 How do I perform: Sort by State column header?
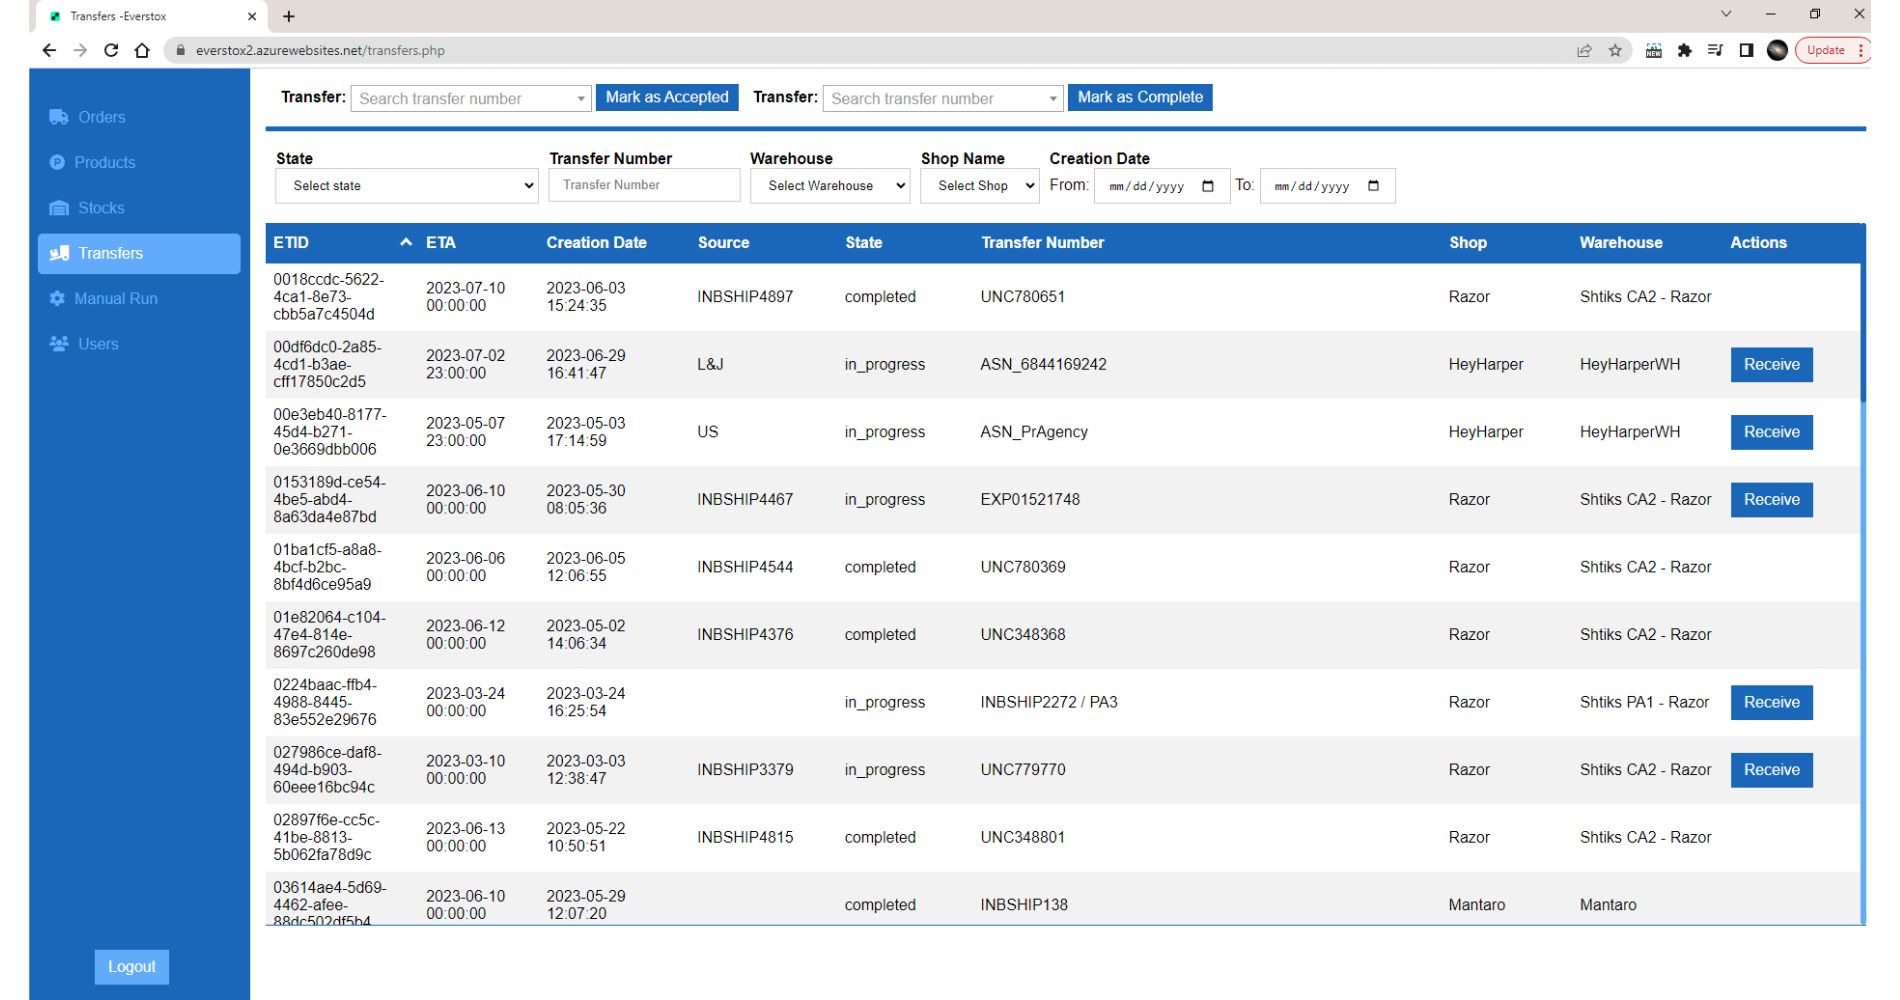click(x=863, y=242)
